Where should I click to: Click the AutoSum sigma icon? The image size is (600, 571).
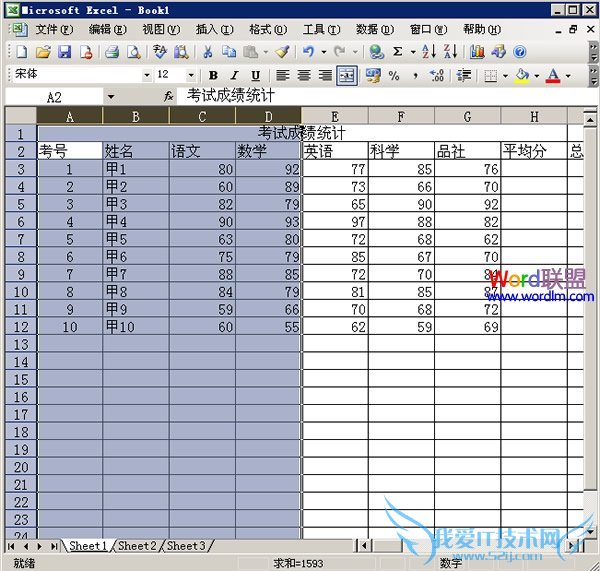398,52
